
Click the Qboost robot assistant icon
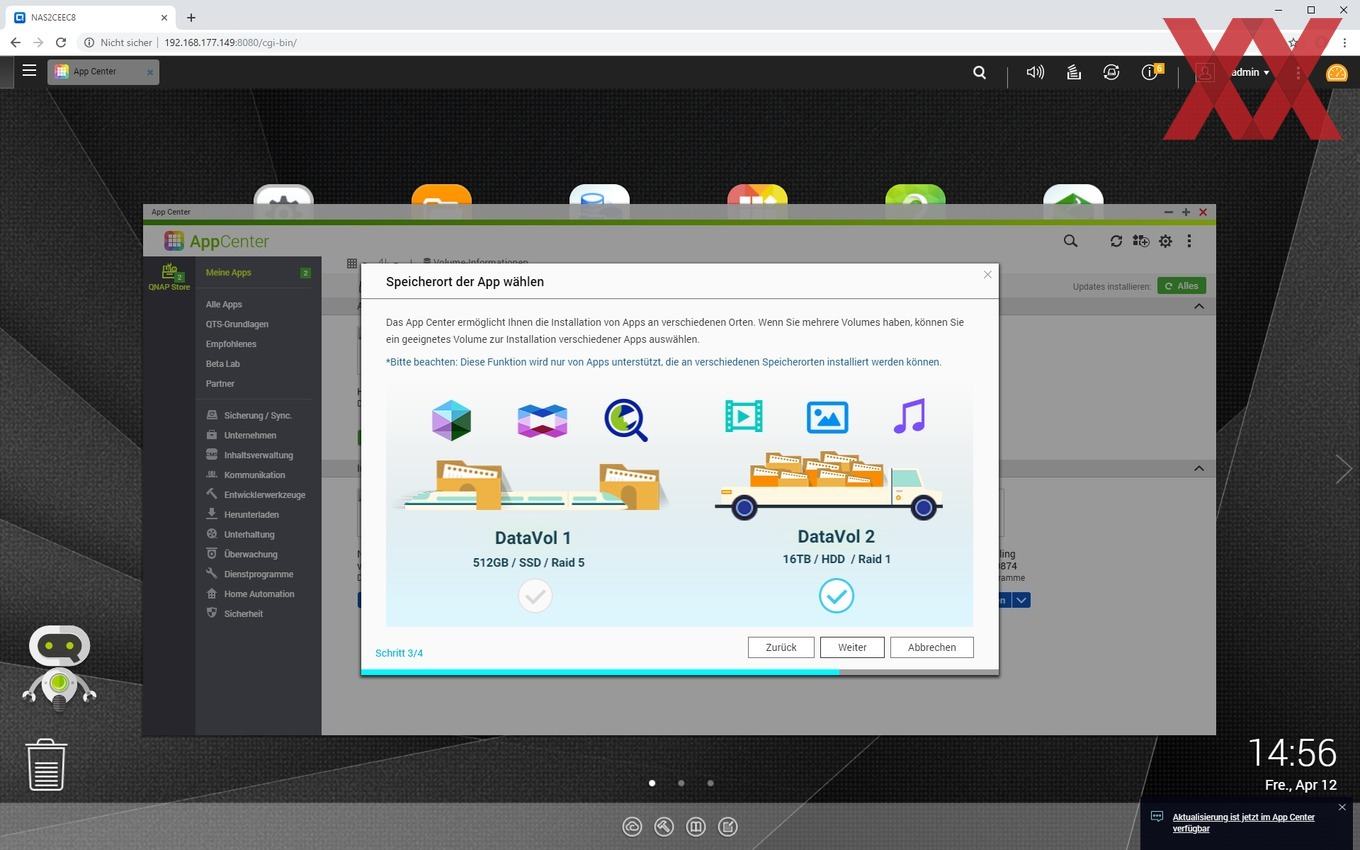(59, 667)
